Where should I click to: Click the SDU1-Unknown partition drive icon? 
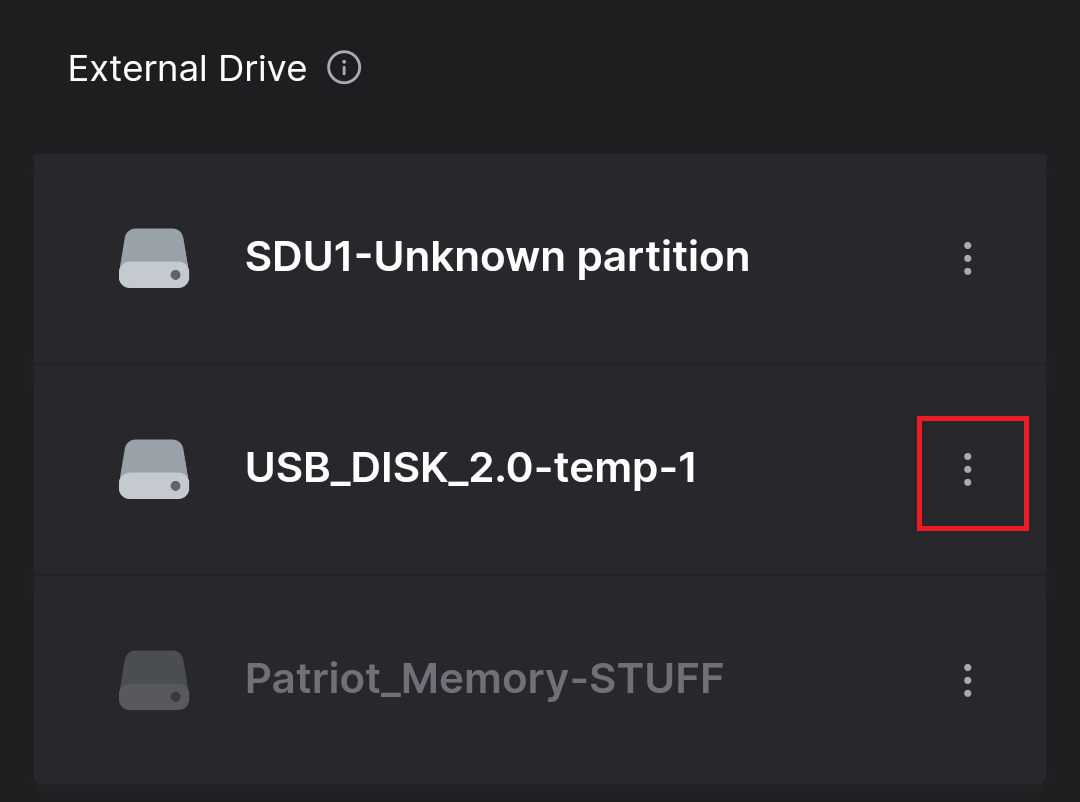[x=154, y=258]
